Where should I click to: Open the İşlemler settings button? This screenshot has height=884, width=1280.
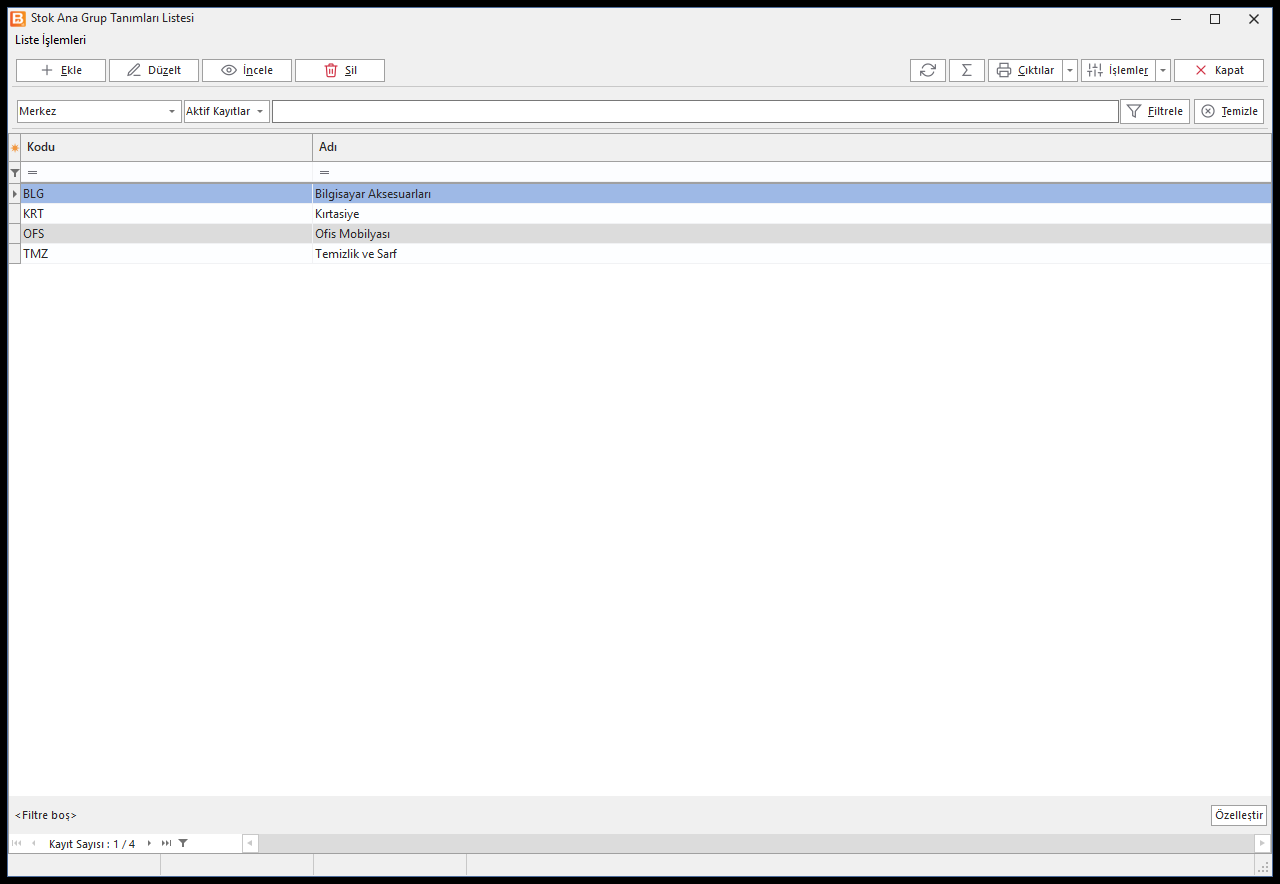point(1118,70)
